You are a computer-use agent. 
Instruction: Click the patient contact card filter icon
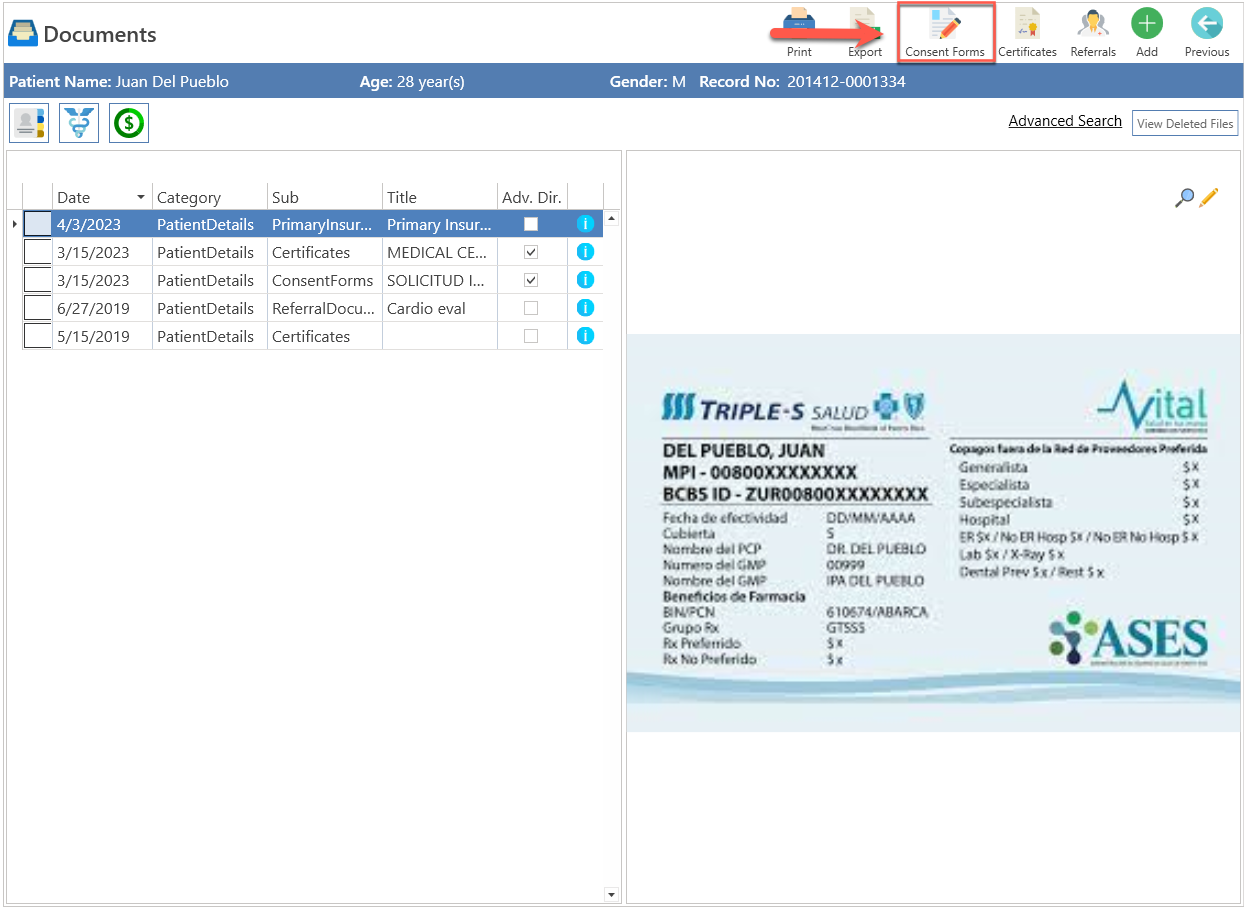click(x=29, y=124)
